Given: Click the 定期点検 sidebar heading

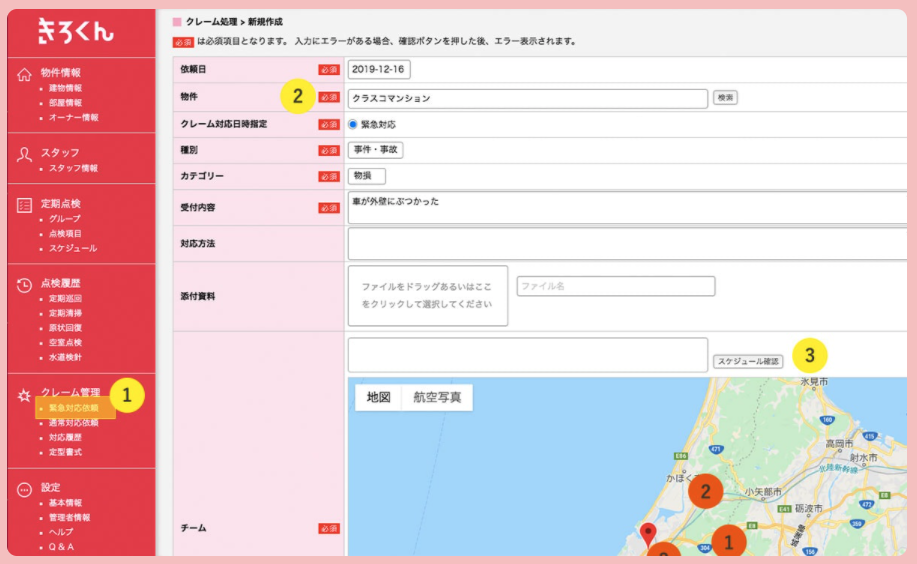Looking at the screenshot, I should pos(61,204).
